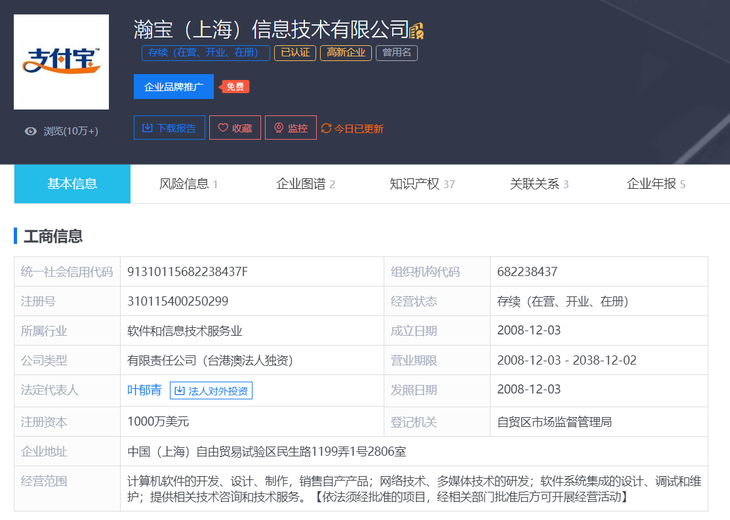This screenshot has height=520, width=730.
Task: Click the red 免费 label
Action: [x=235, y=87]
